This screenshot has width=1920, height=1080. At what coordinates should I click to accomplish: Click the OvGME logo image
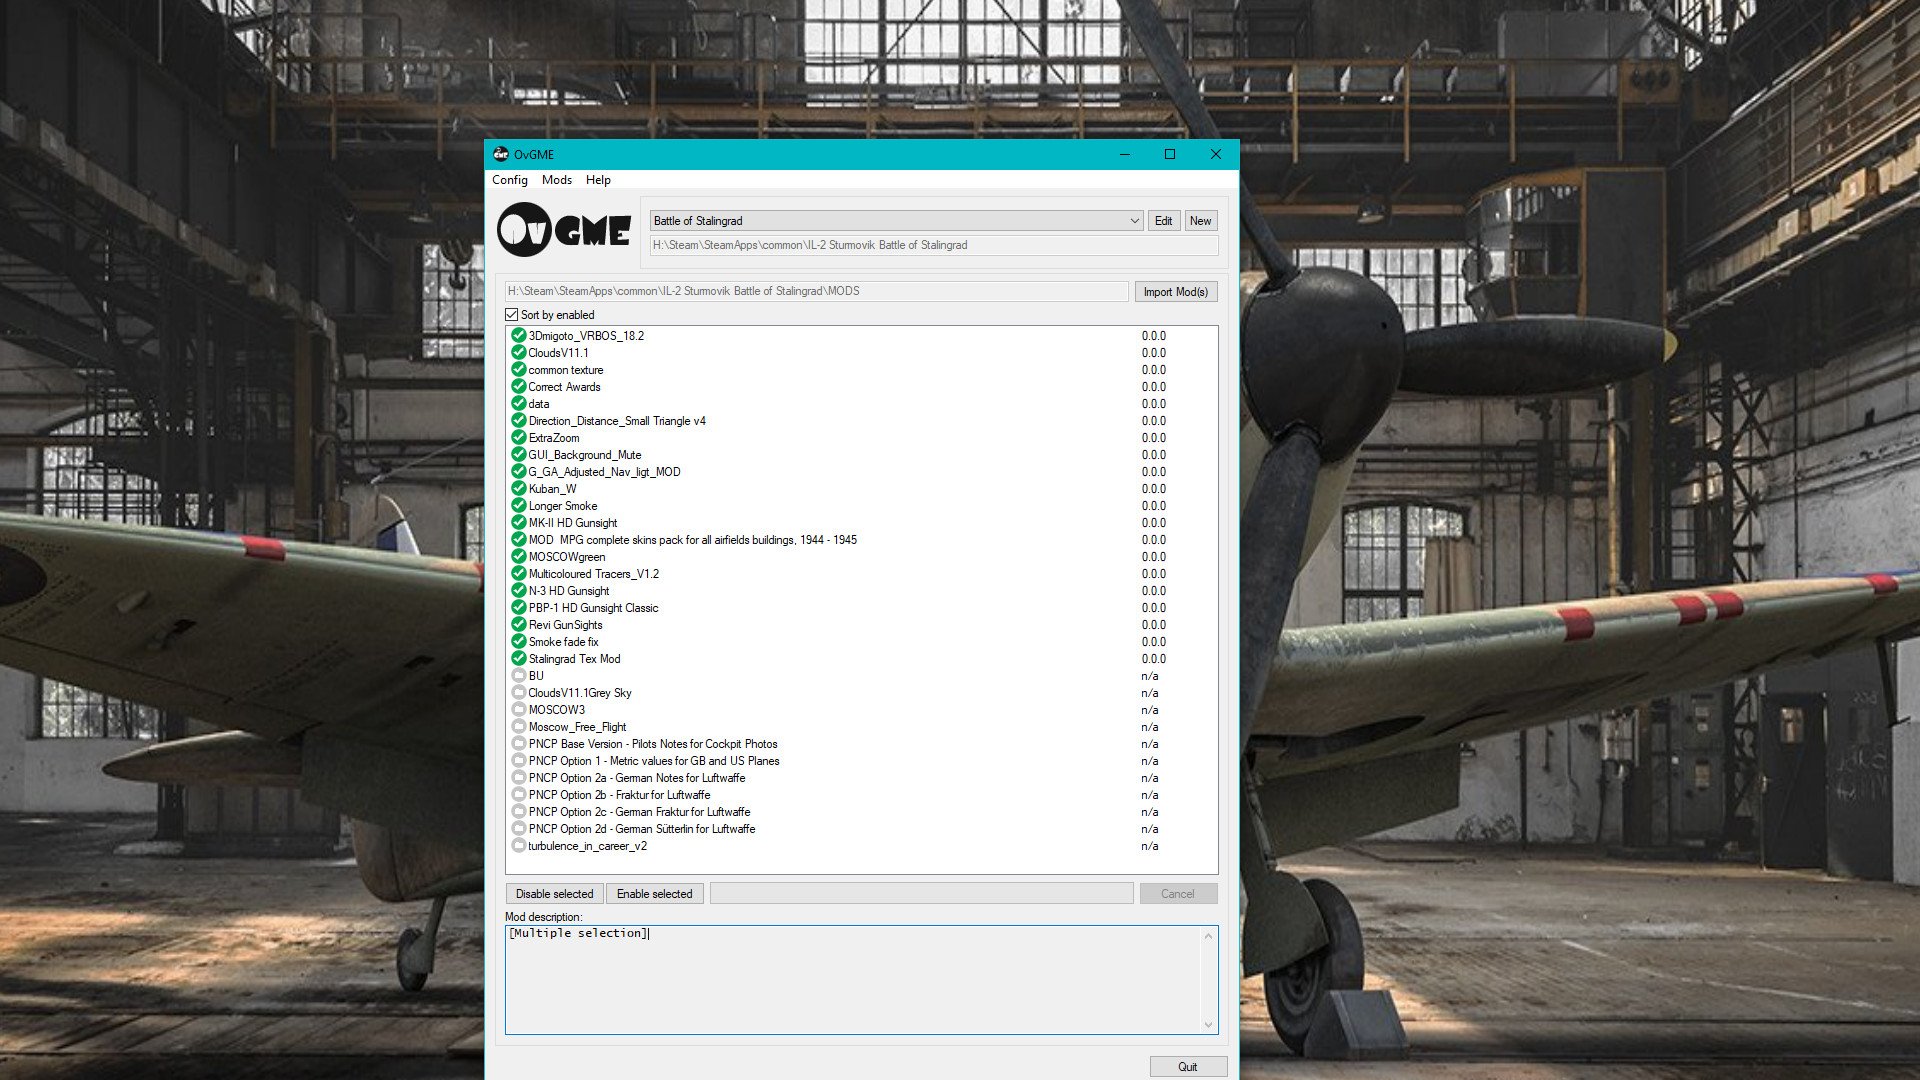[564, 230]
